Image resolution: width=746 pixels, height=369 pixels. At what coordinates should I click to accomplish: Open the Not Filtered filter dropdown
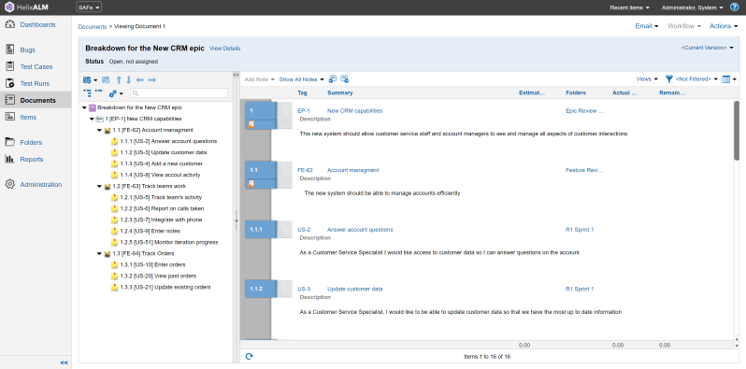pyautogui.click(x=697, y=79)
